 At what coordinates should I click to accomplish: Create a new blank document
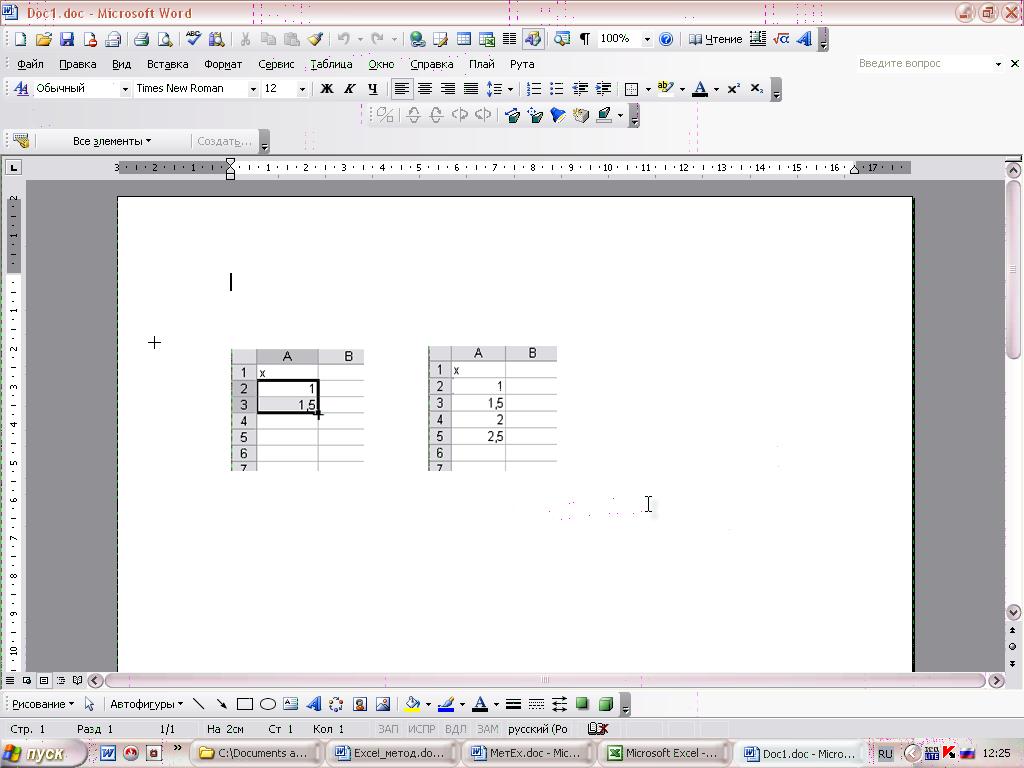coord(20,39)
